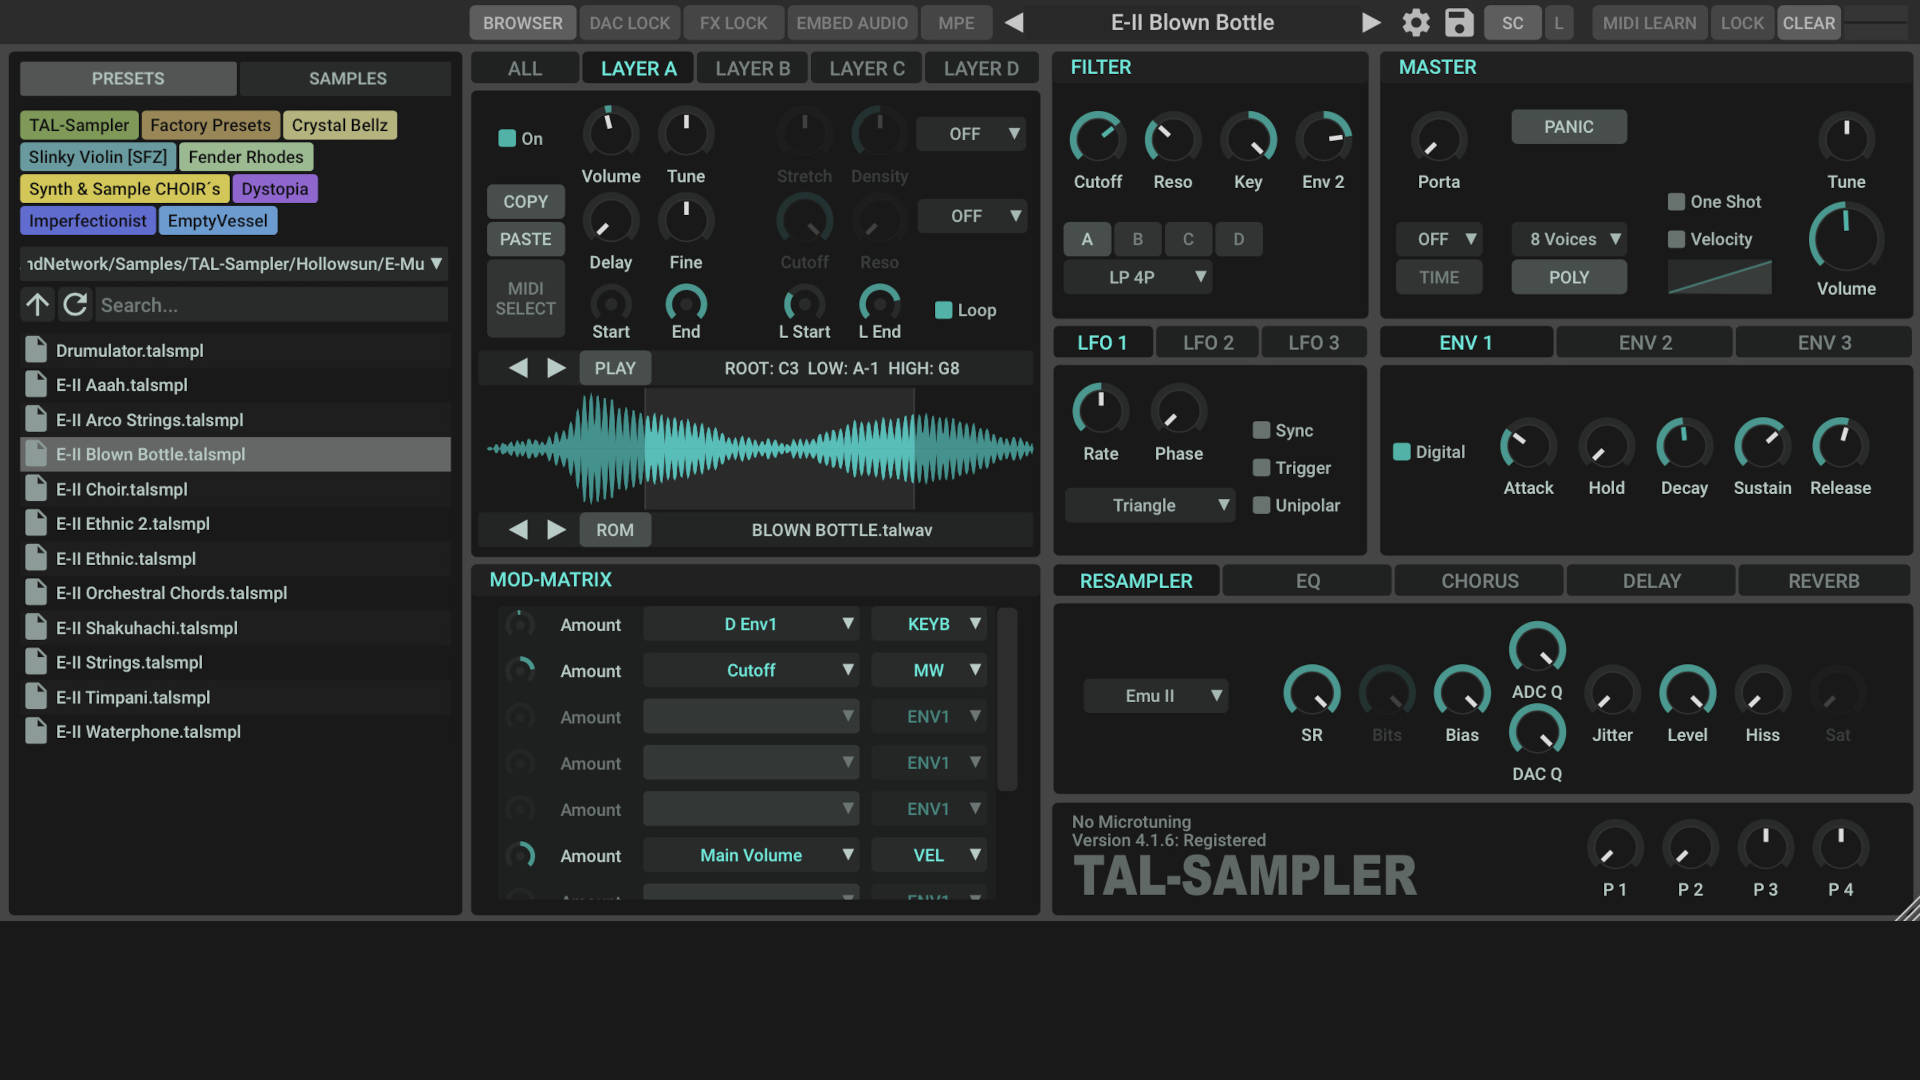Image resolution: width=1920 pixels, height=1080 pixels.
Task: Select previous root key arrow beside PLAY
Action: 518,368
